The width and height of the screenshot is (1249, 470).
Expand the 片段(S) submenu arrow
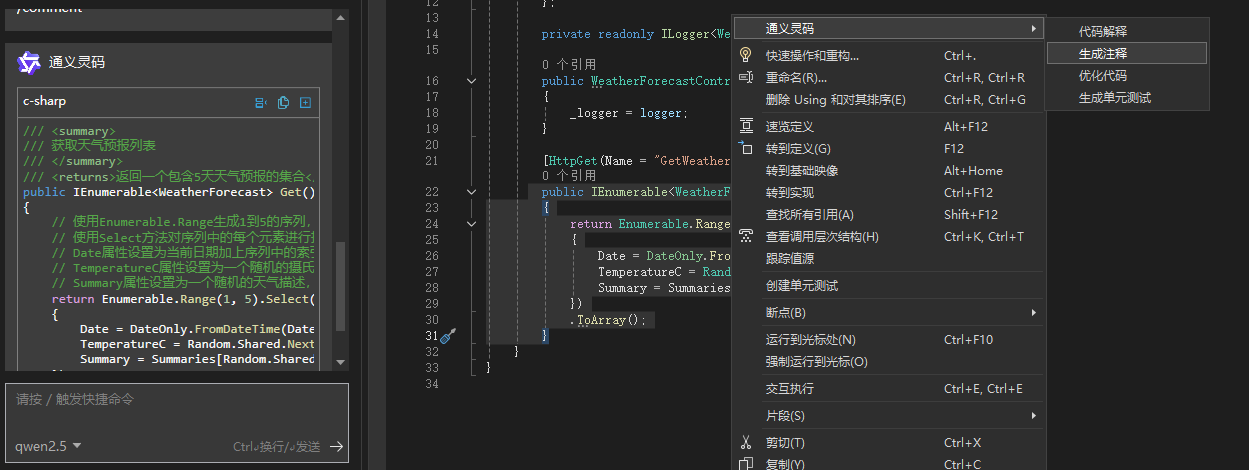pyautogui.click(x=1033, y=416)
